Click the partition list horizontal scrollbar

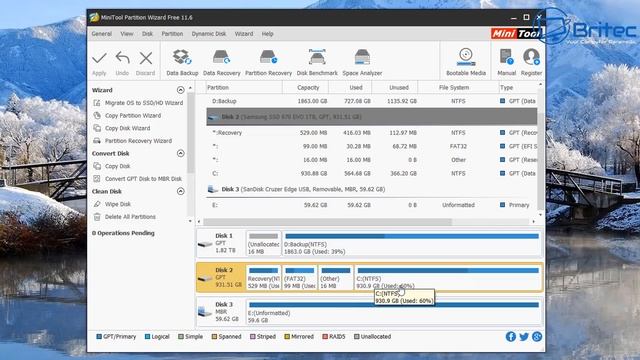[328, 222]
